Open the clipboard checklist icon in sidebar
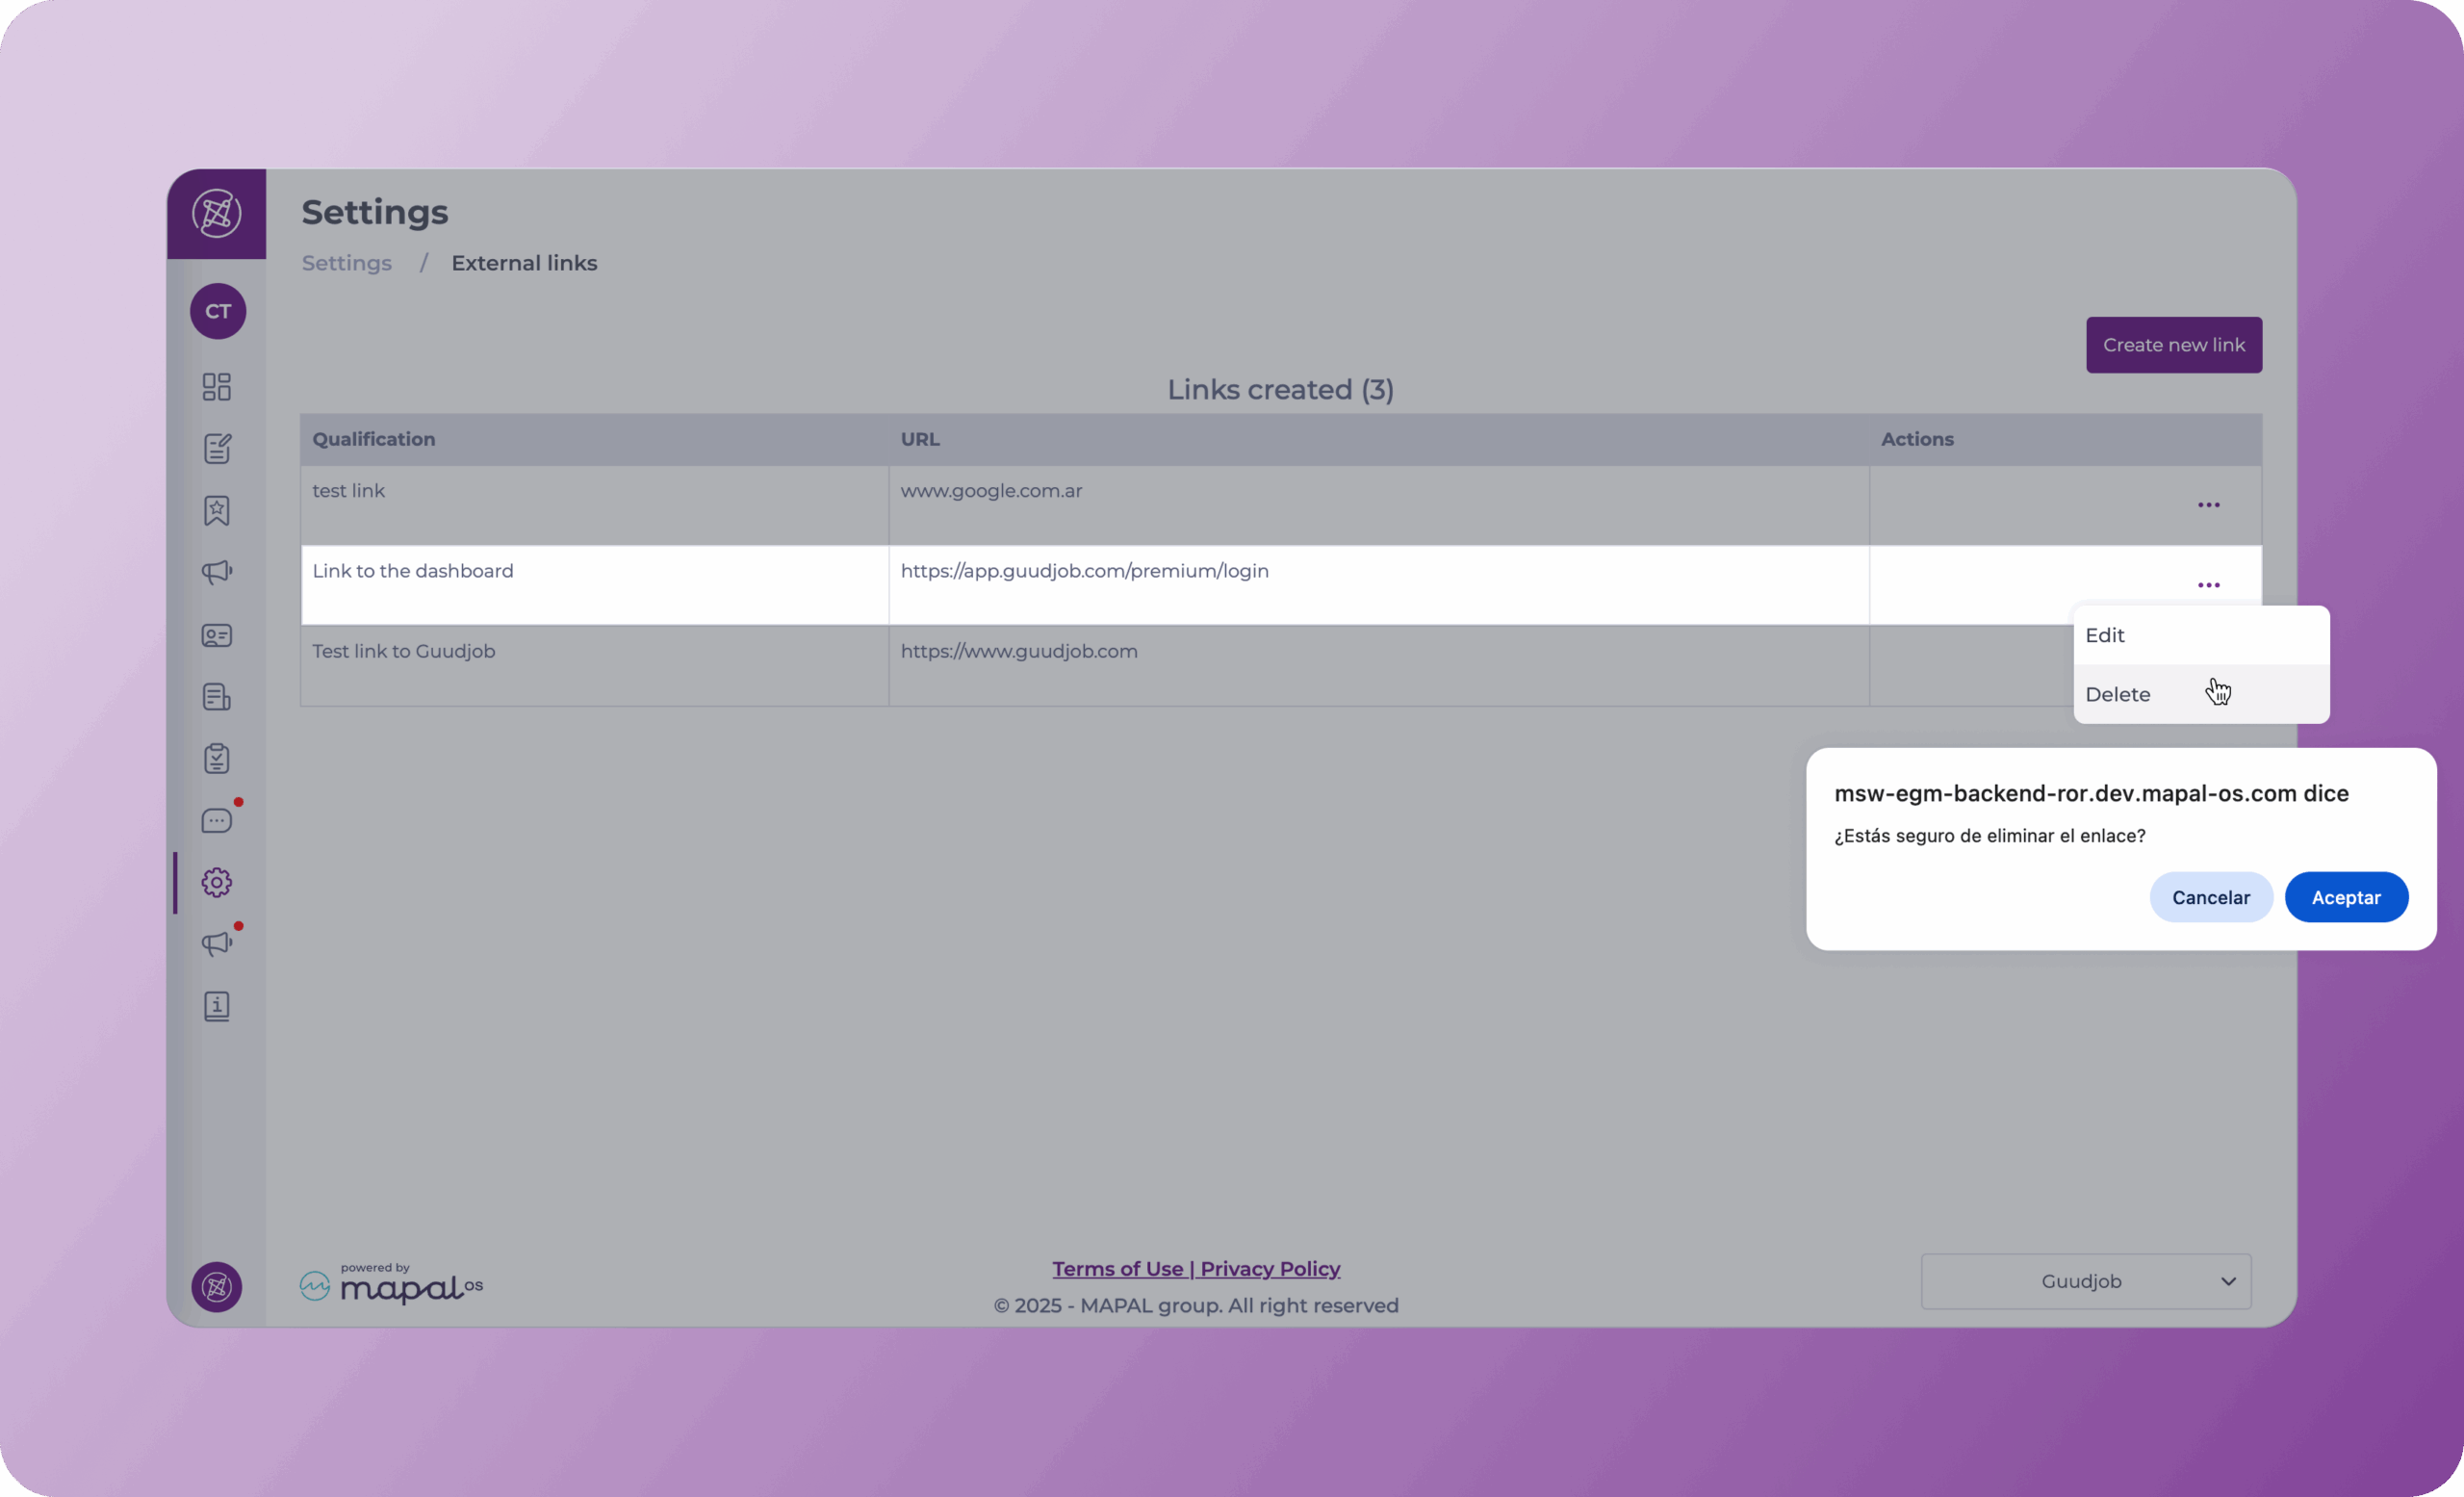The height and width of the screenshot is (1497, 2464). (x=217, y=759)
